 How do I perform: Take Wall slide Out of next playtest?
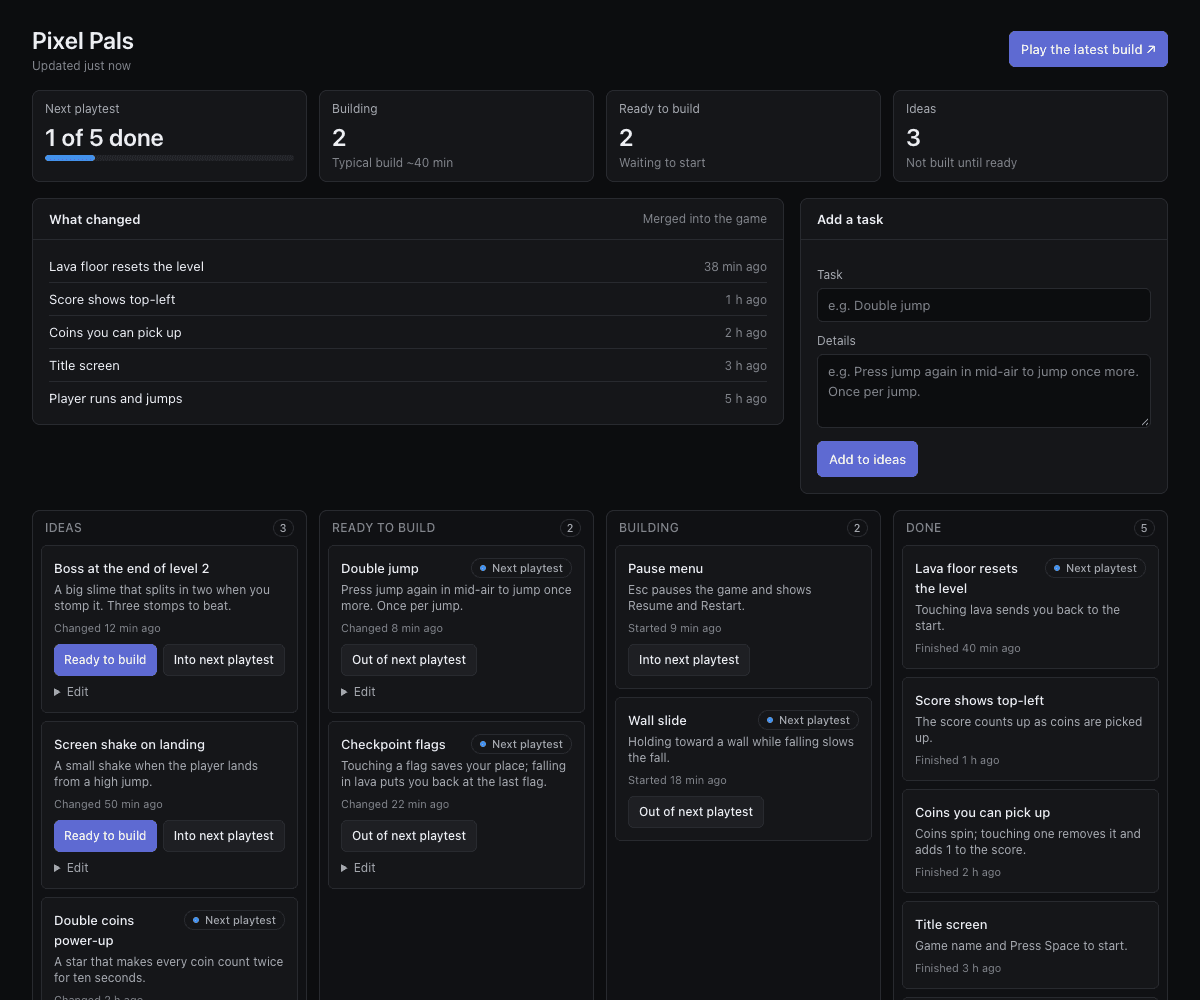696,812
